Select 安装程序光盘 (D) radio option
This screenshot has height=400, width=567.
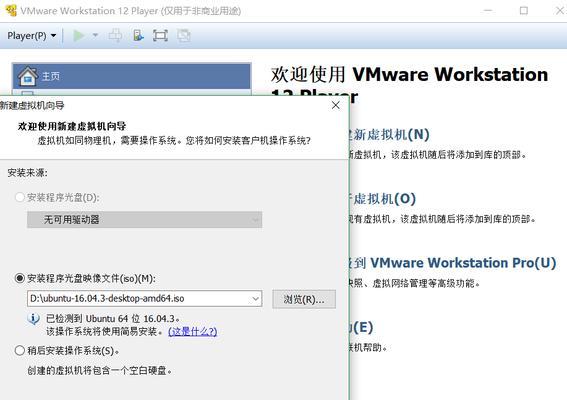coord(20,197)
